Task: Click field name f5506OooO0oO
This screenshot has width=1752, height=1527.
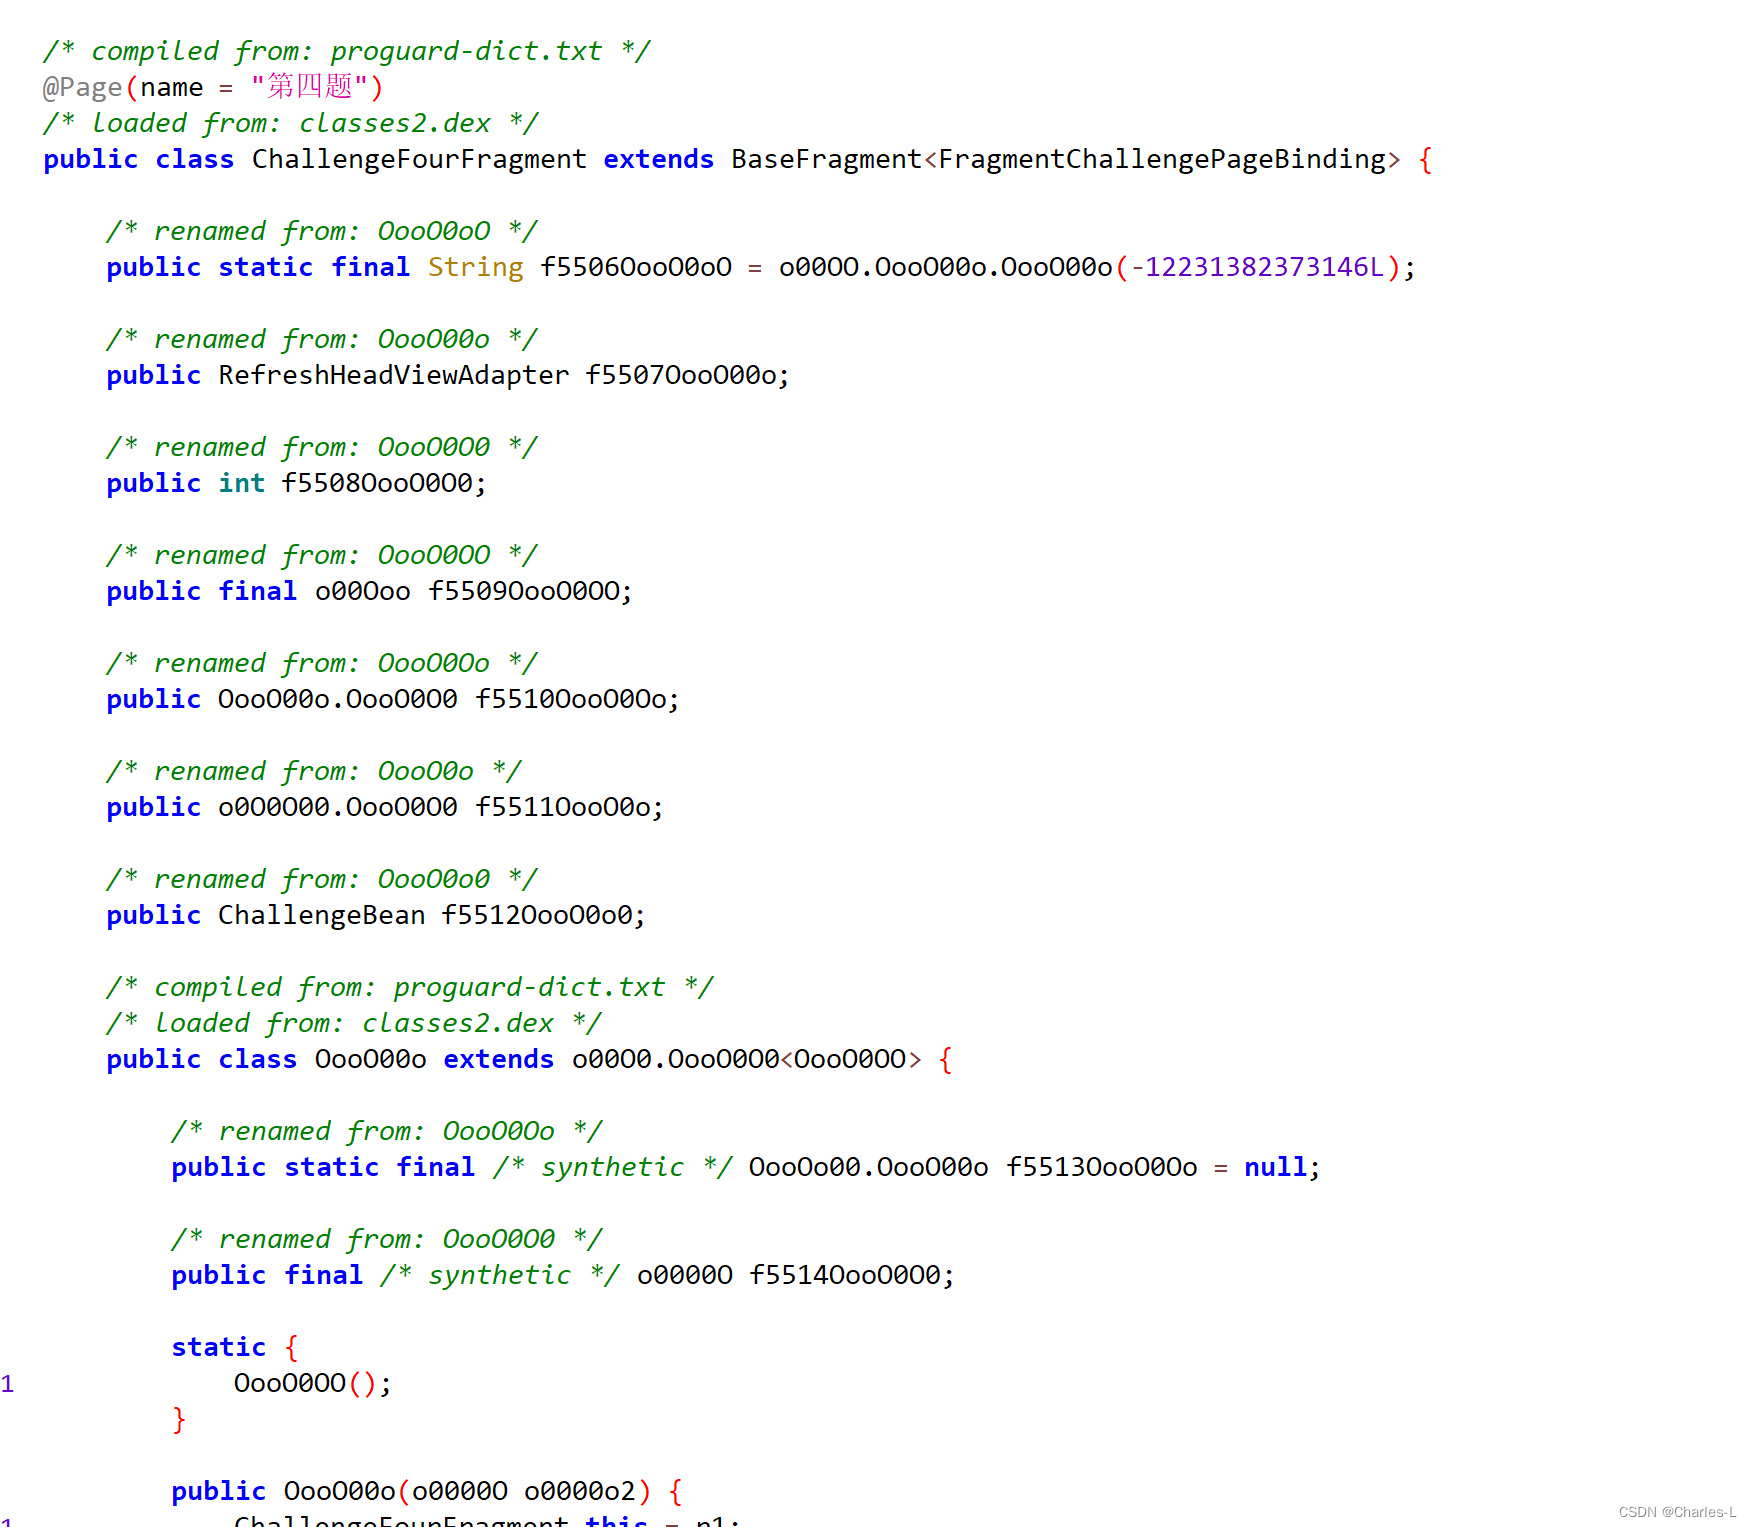Action: [636, 268]
